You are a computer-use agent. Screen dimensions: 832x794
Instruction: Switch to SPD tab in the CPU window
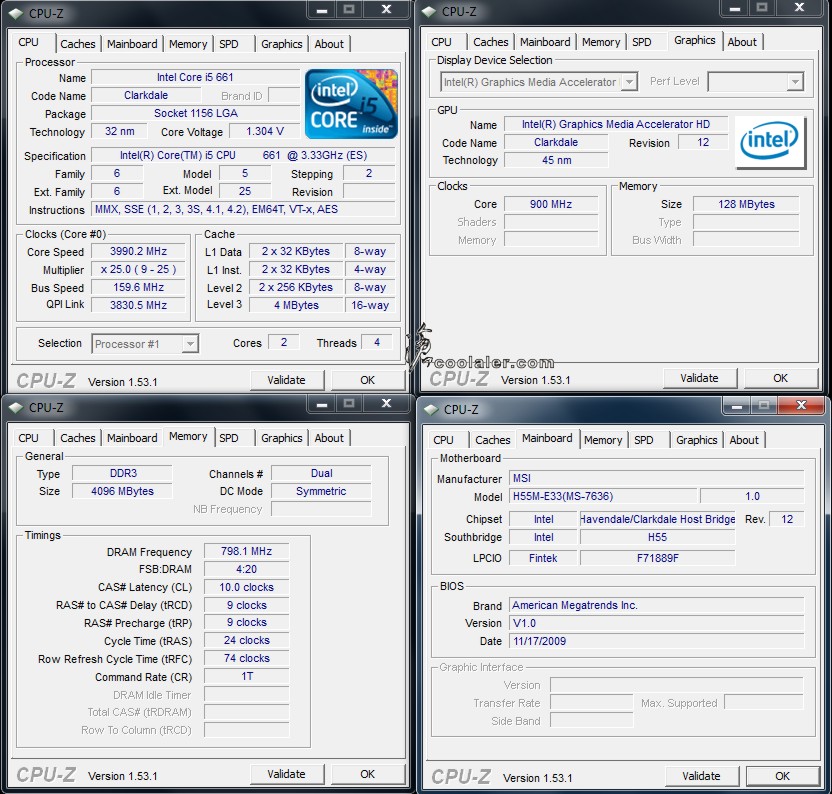[229, 44]
